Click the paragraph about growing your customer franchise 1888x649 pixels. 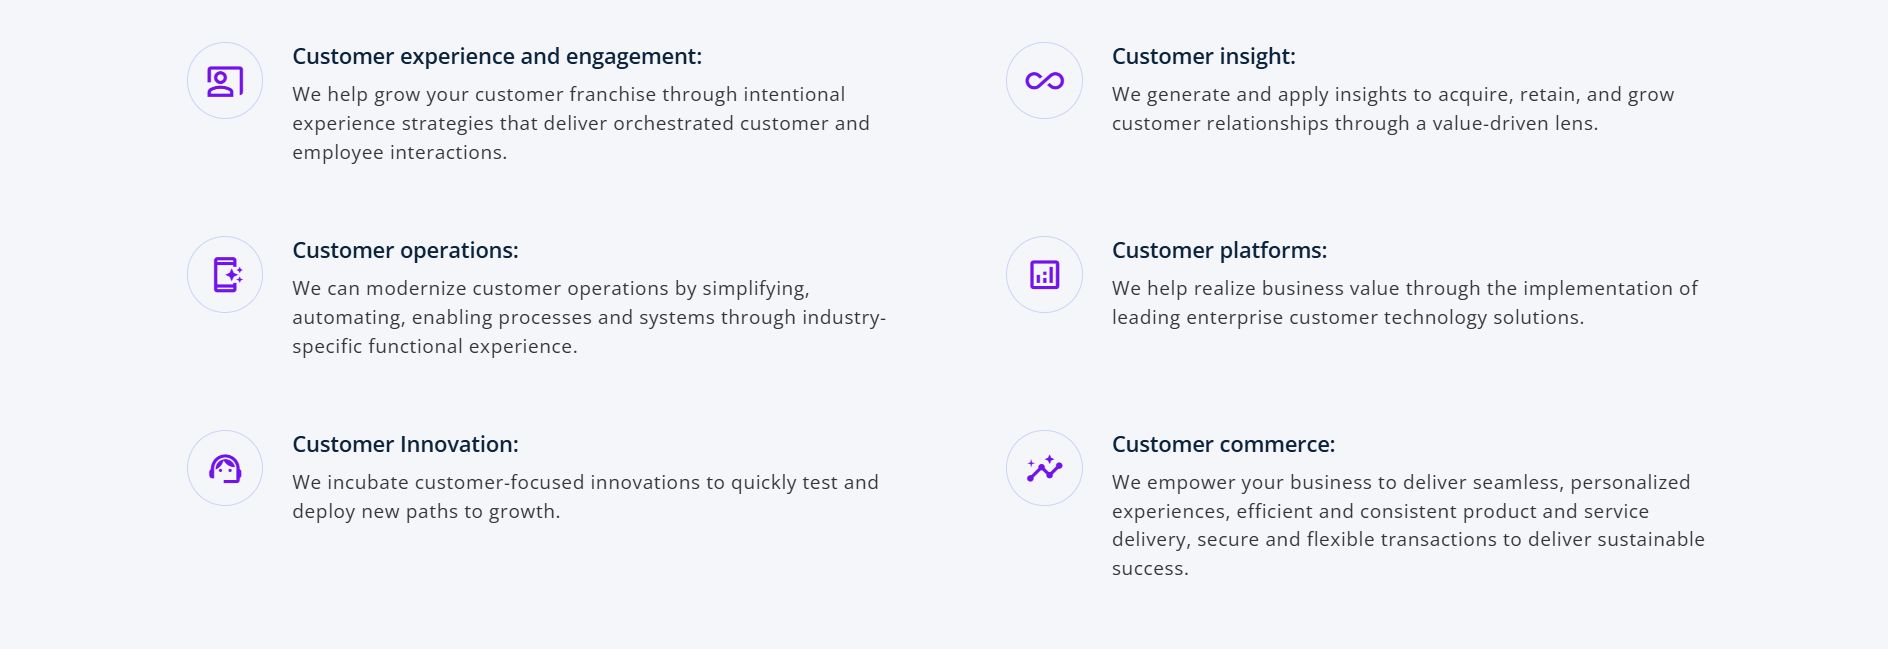click(x=580, y=123)
